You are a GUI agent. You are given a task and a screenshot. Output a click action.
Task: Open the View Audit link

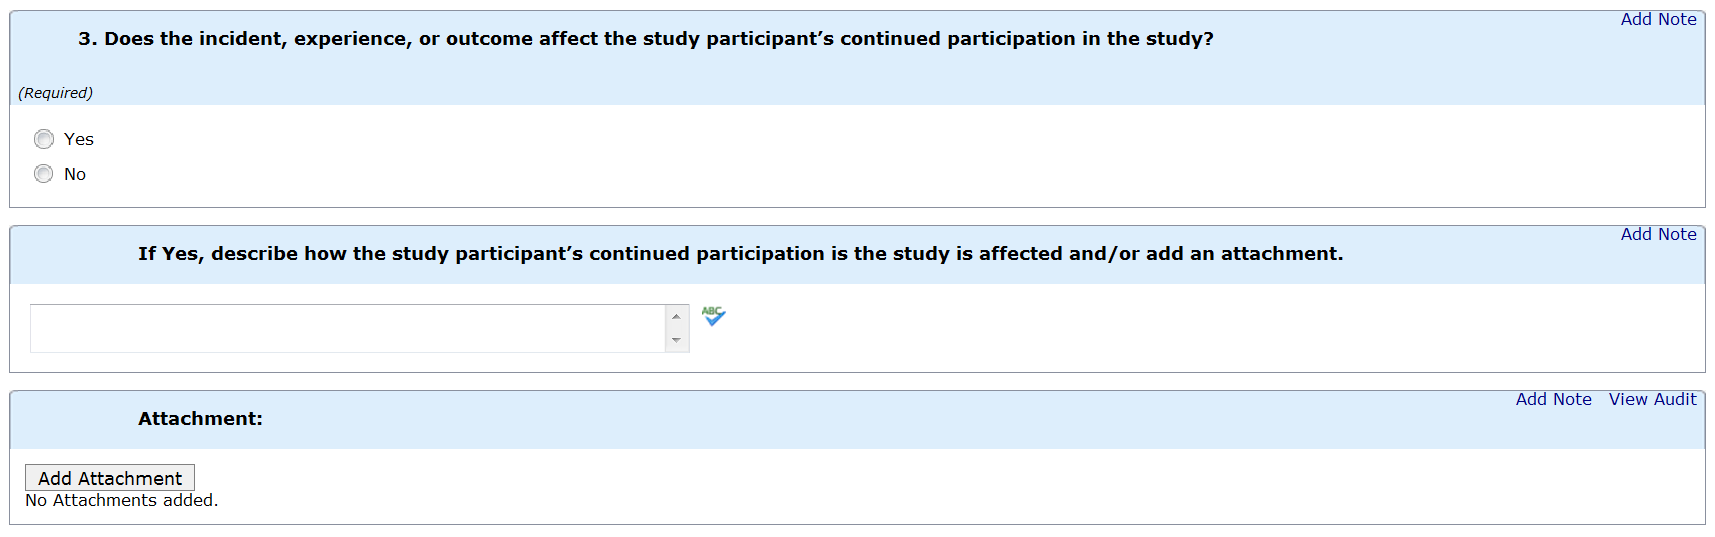coord(1652,399)
